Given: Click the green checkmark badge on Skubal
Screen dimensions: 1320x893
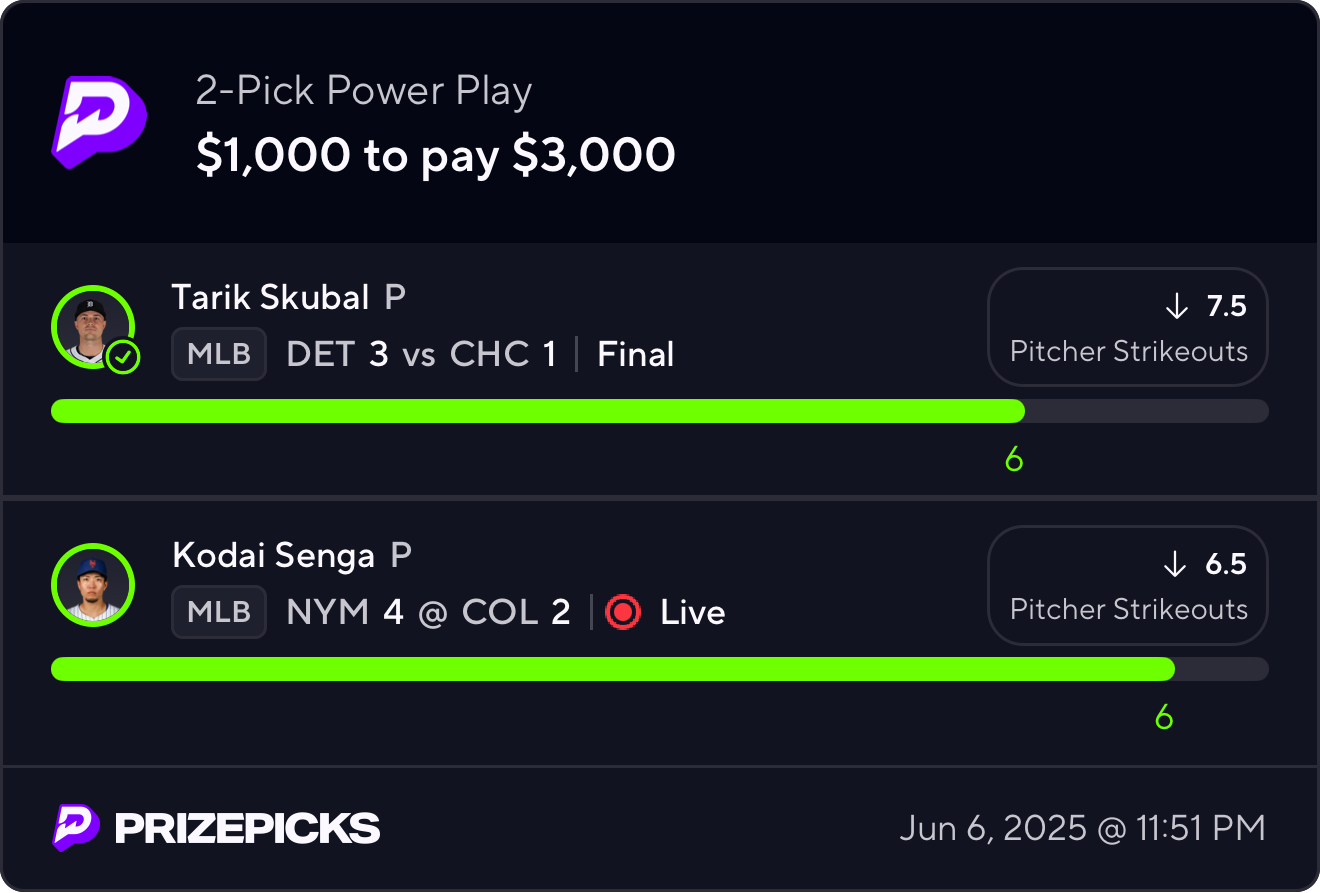Looking at the screenshot, I should coord(123,357).
